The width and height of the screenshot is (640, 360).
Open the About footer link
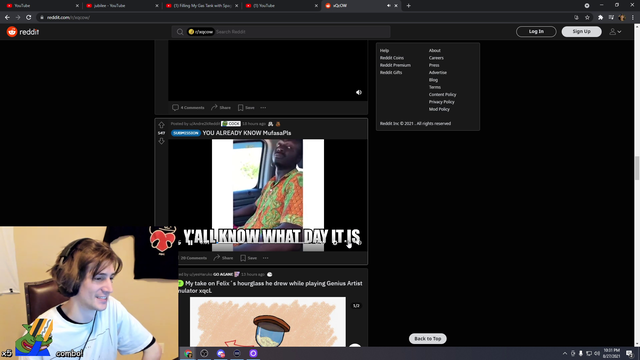[x=435, y=51]
